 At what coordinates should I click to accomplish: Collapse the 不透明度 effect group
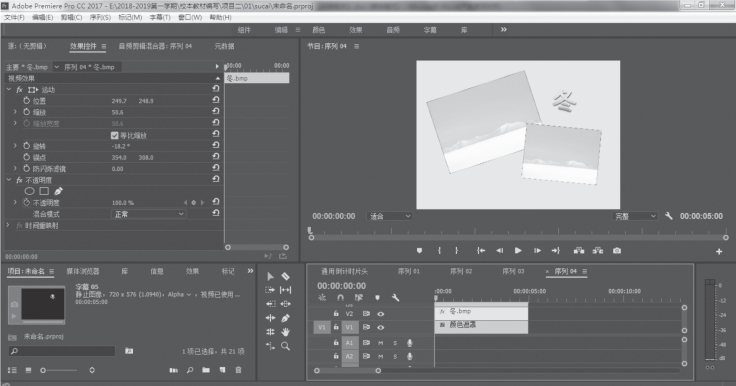[8, 180]
